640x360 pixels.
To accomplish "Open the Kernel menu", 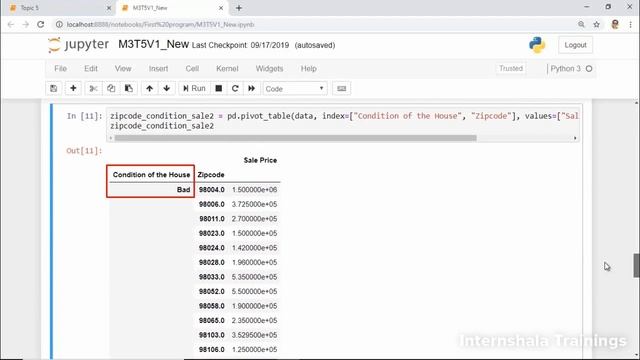I will click(227, 69).
